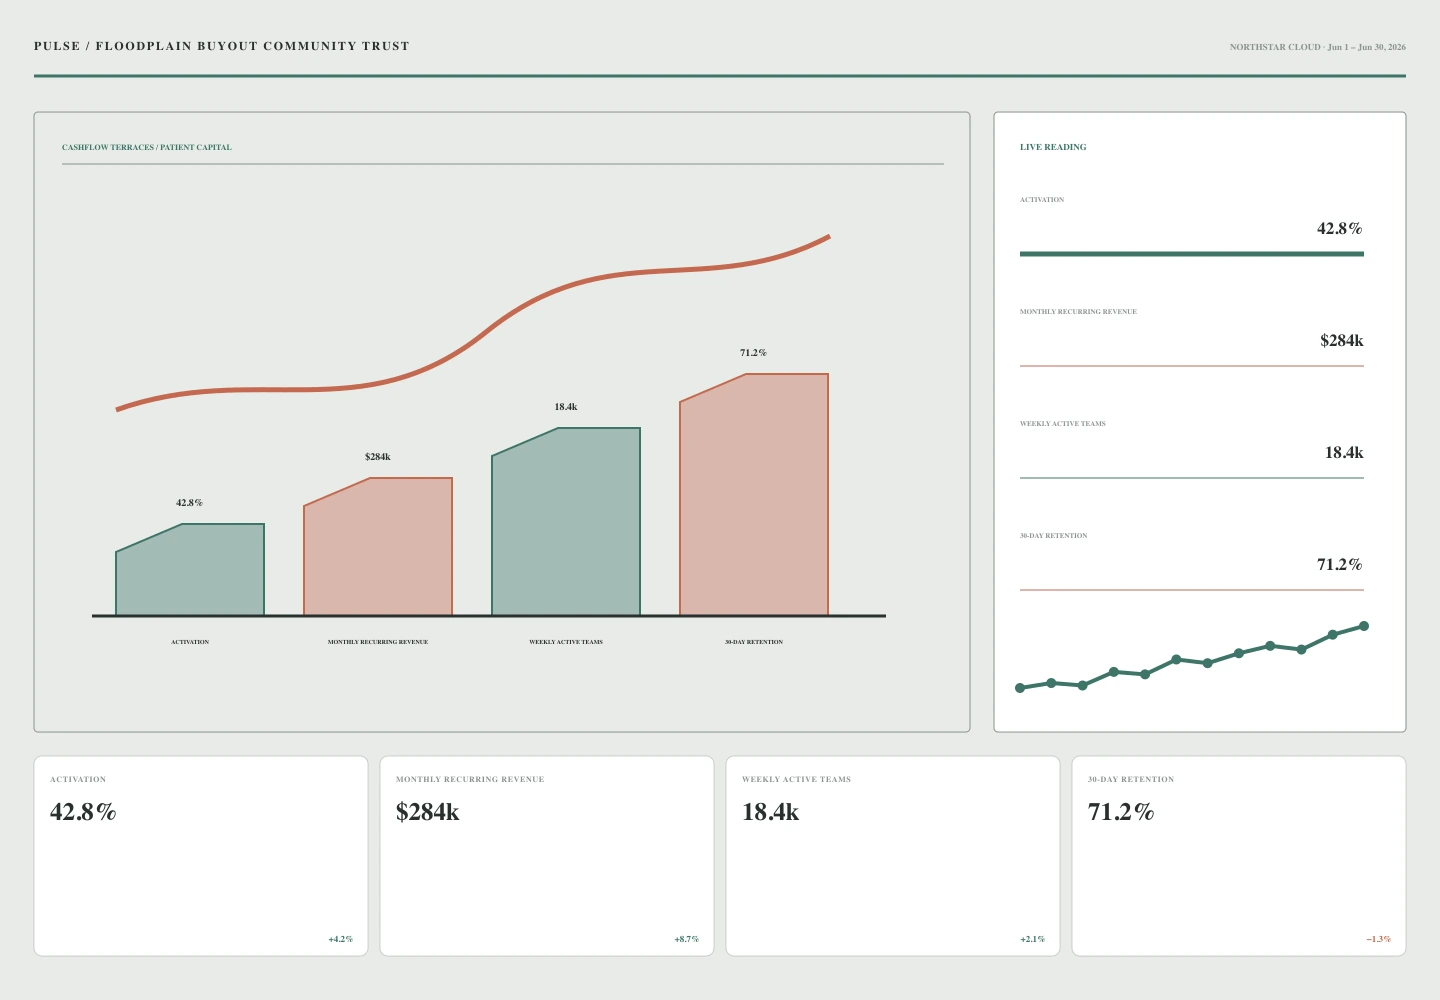Click the Northstar Cloud date range label
The image size is (1440, 1000).
point(1318,47)
